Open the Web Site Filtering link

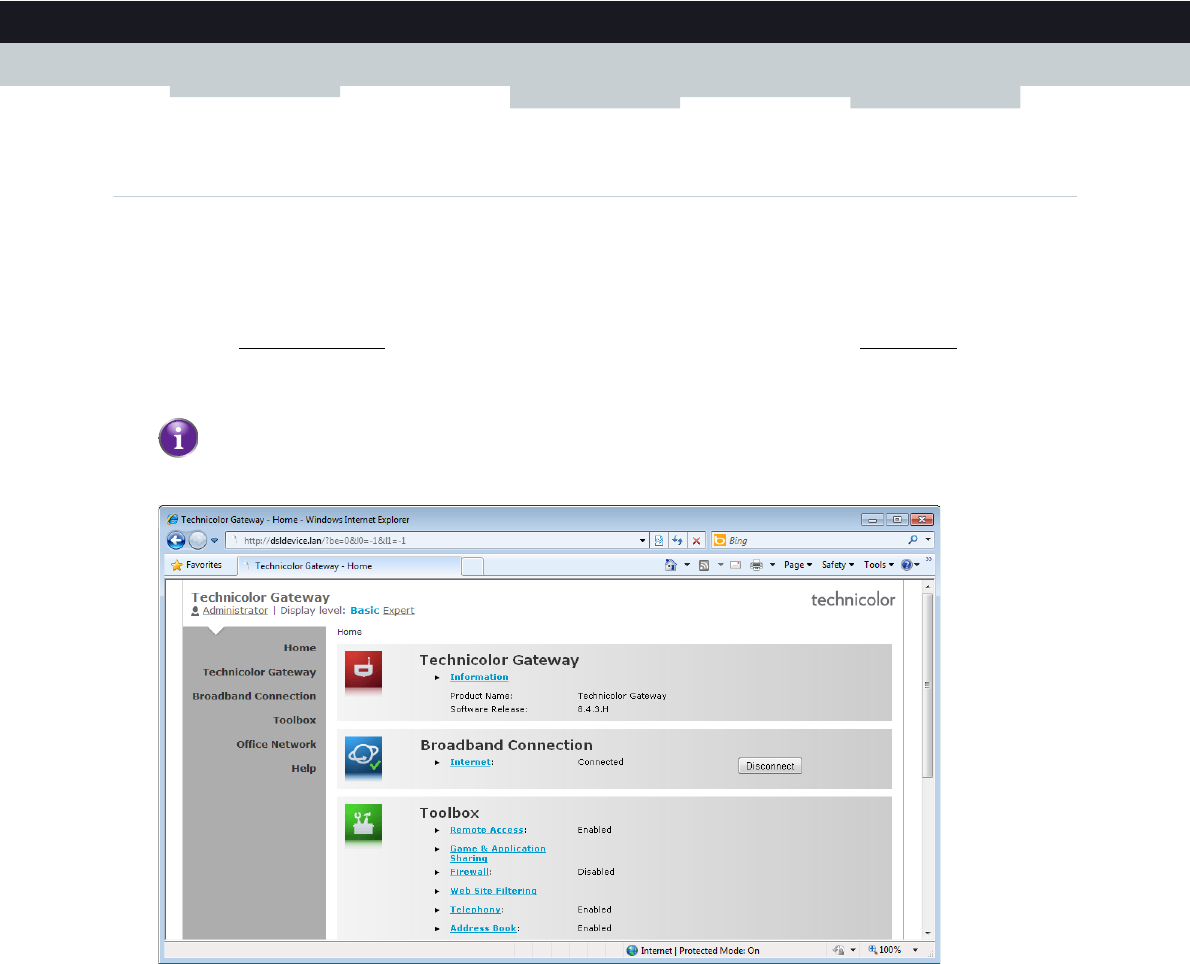[493, 890]
